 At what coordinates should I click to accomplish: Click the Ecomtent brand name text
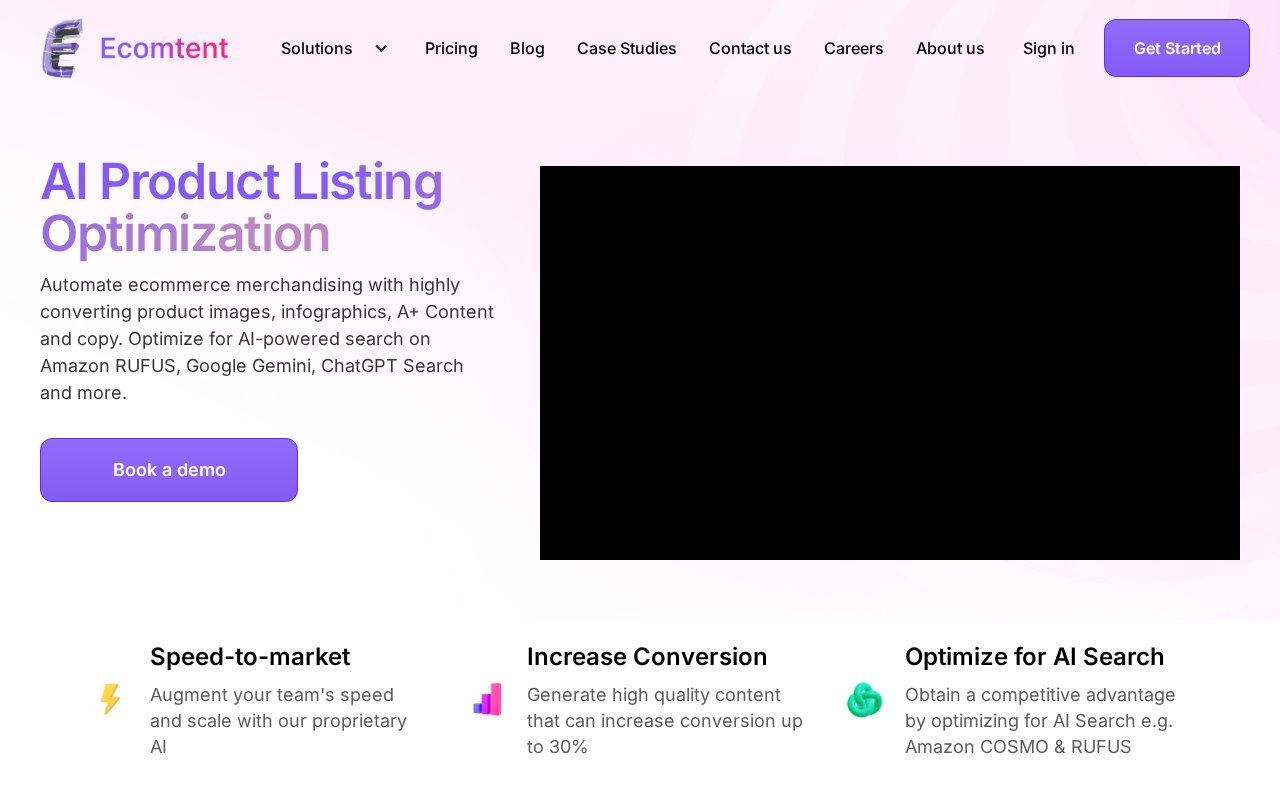164,48
